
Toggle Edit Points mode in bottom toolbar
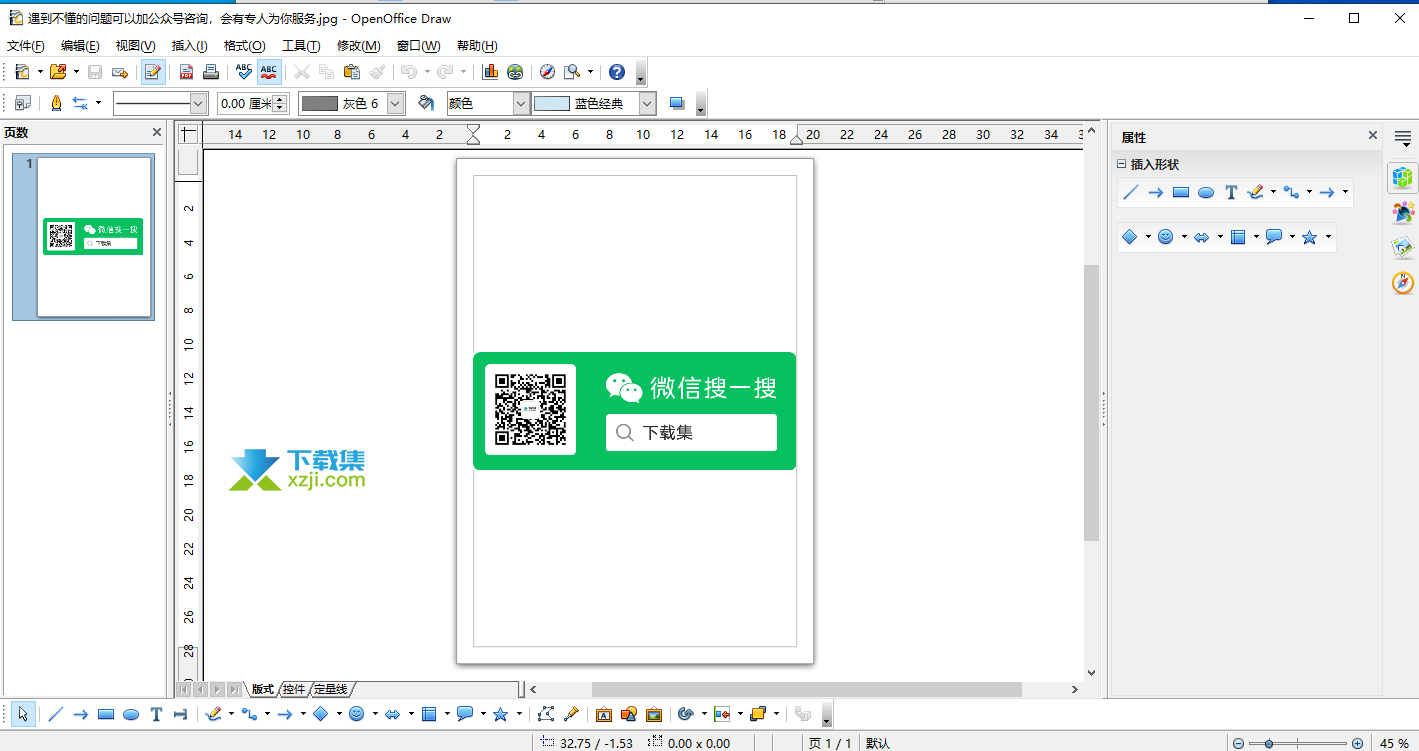(546, 714)
